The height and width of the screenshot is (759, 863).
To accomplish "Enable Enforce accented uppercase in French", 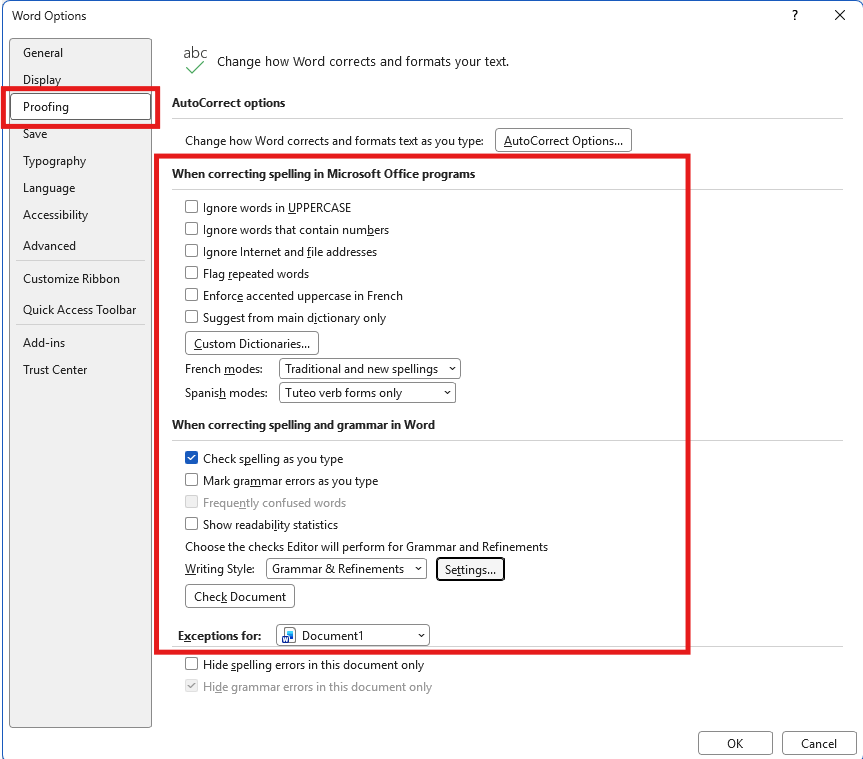I will click(x=192, y=295).
